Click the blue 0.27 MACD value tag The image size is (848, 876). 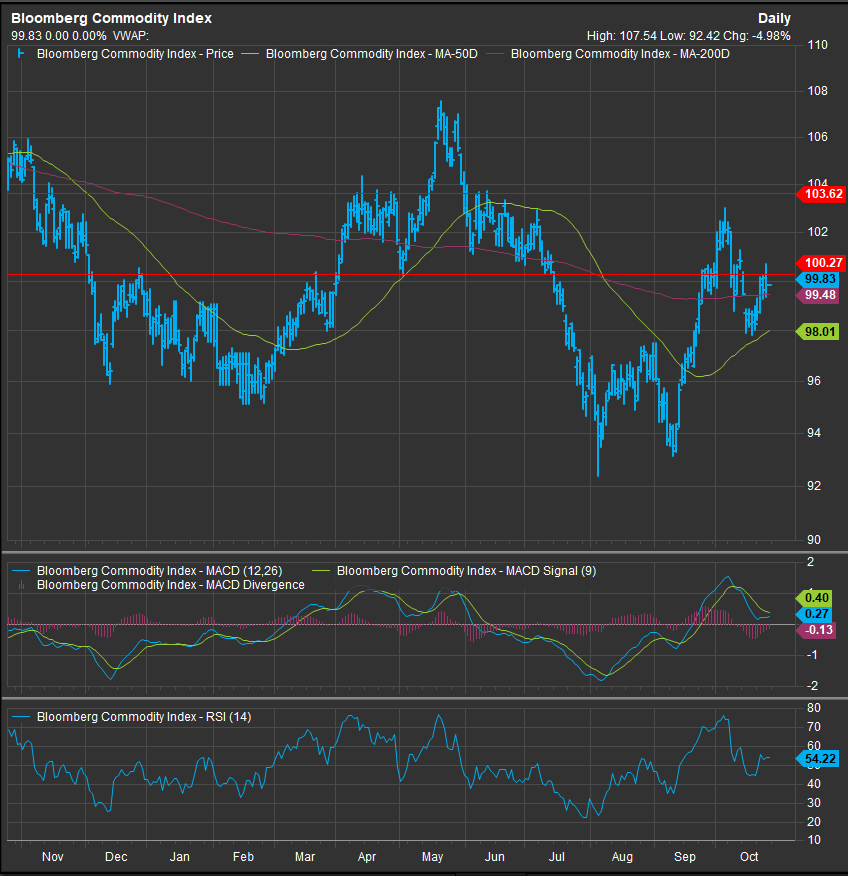coord(814,614)
